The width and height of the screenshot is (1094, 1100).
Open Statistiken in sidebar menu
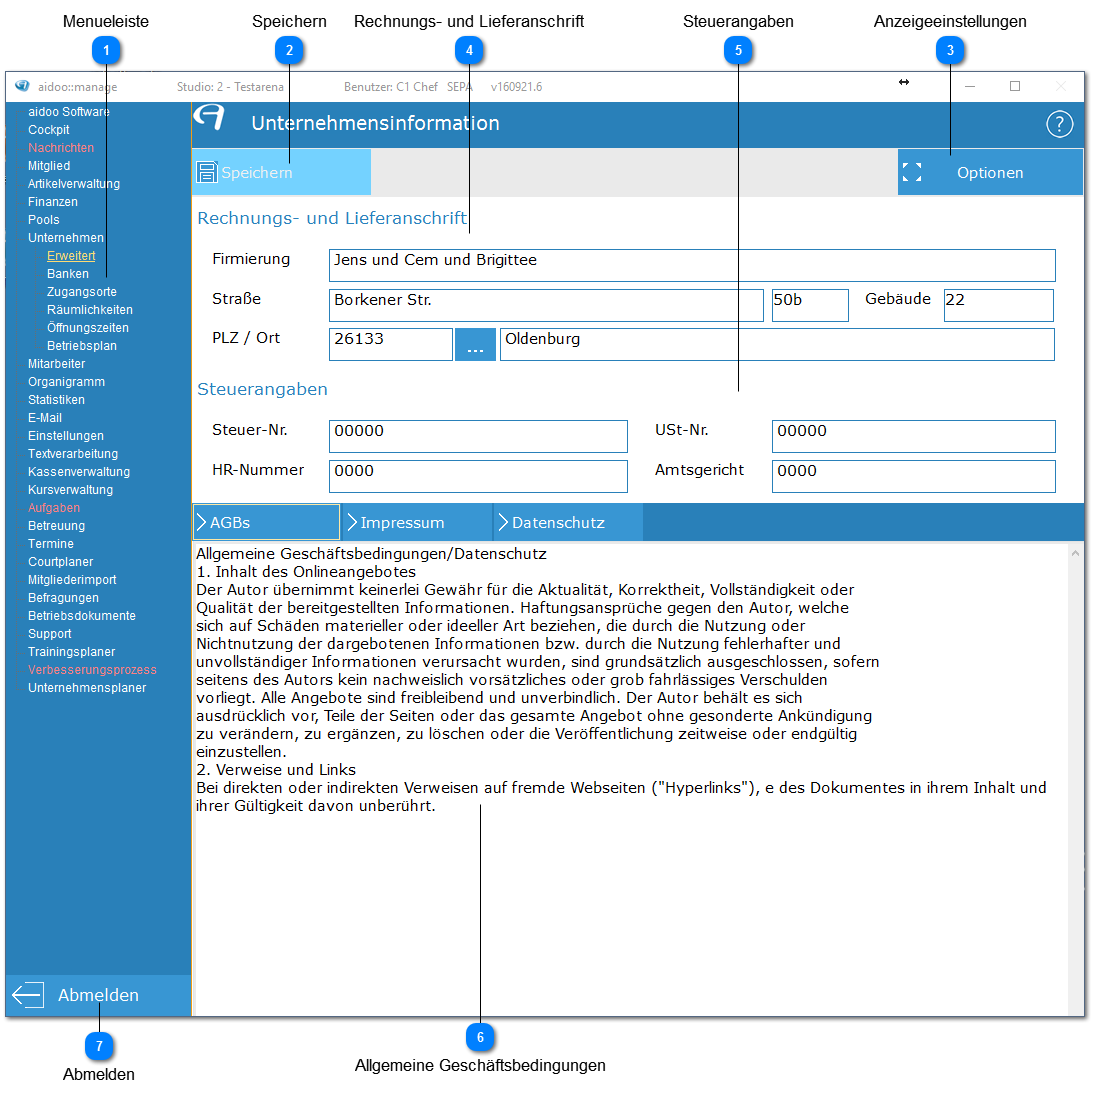pyautogui.click(x=56, y=400)
